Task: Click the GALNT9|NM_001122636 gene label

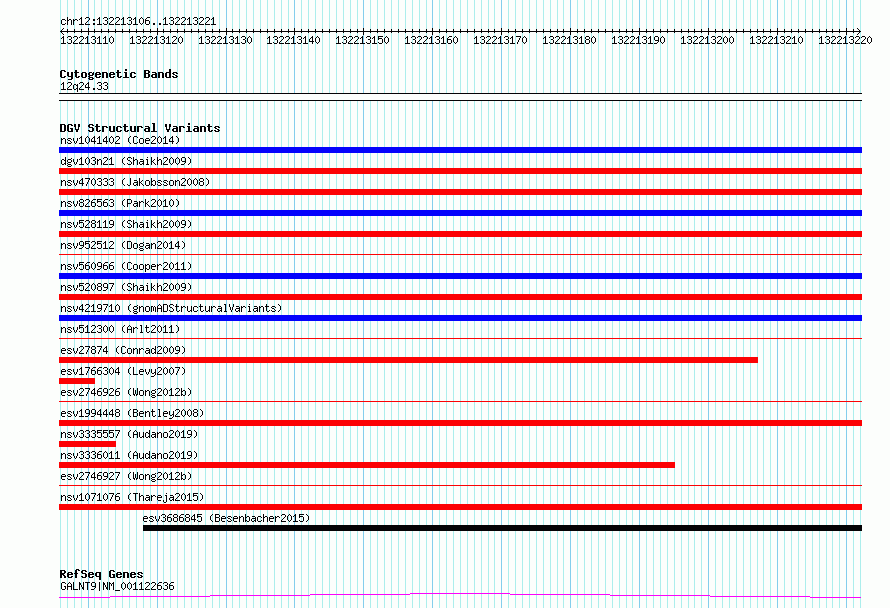Action: pos(117,586)
